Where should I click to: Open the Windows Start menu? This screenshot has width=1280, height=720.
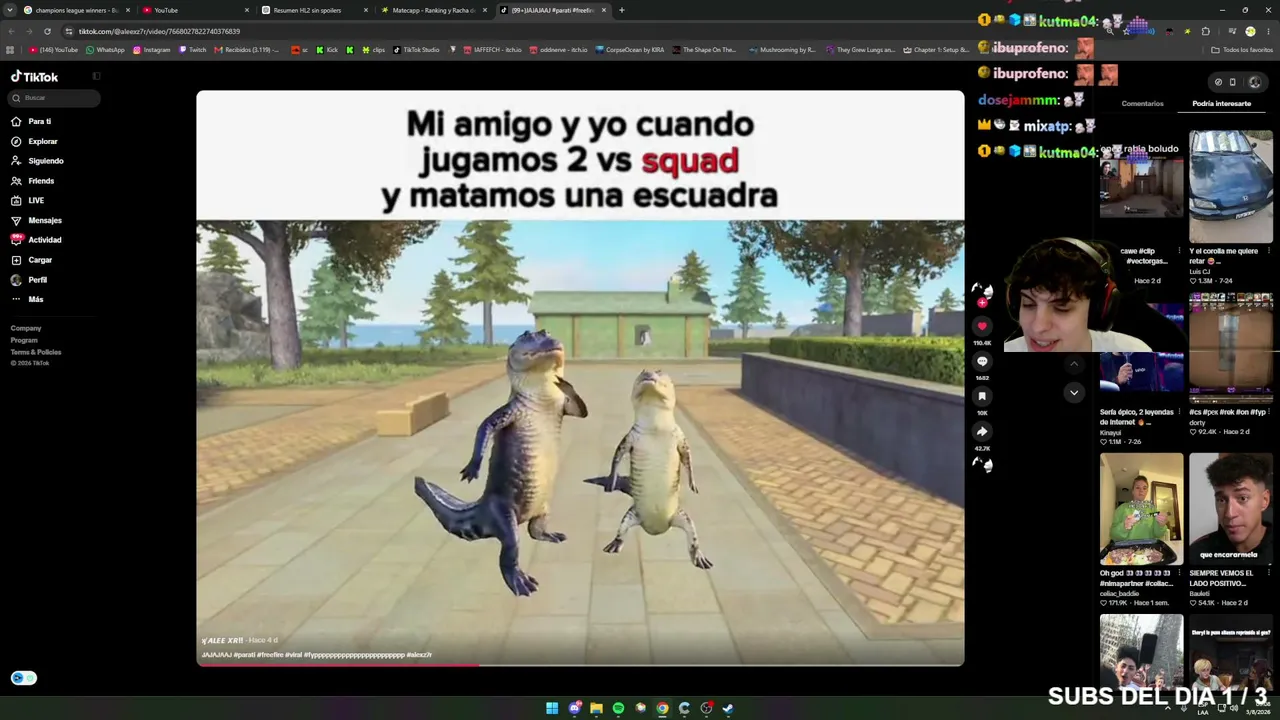pyautogui.click(x=552, y=708)
